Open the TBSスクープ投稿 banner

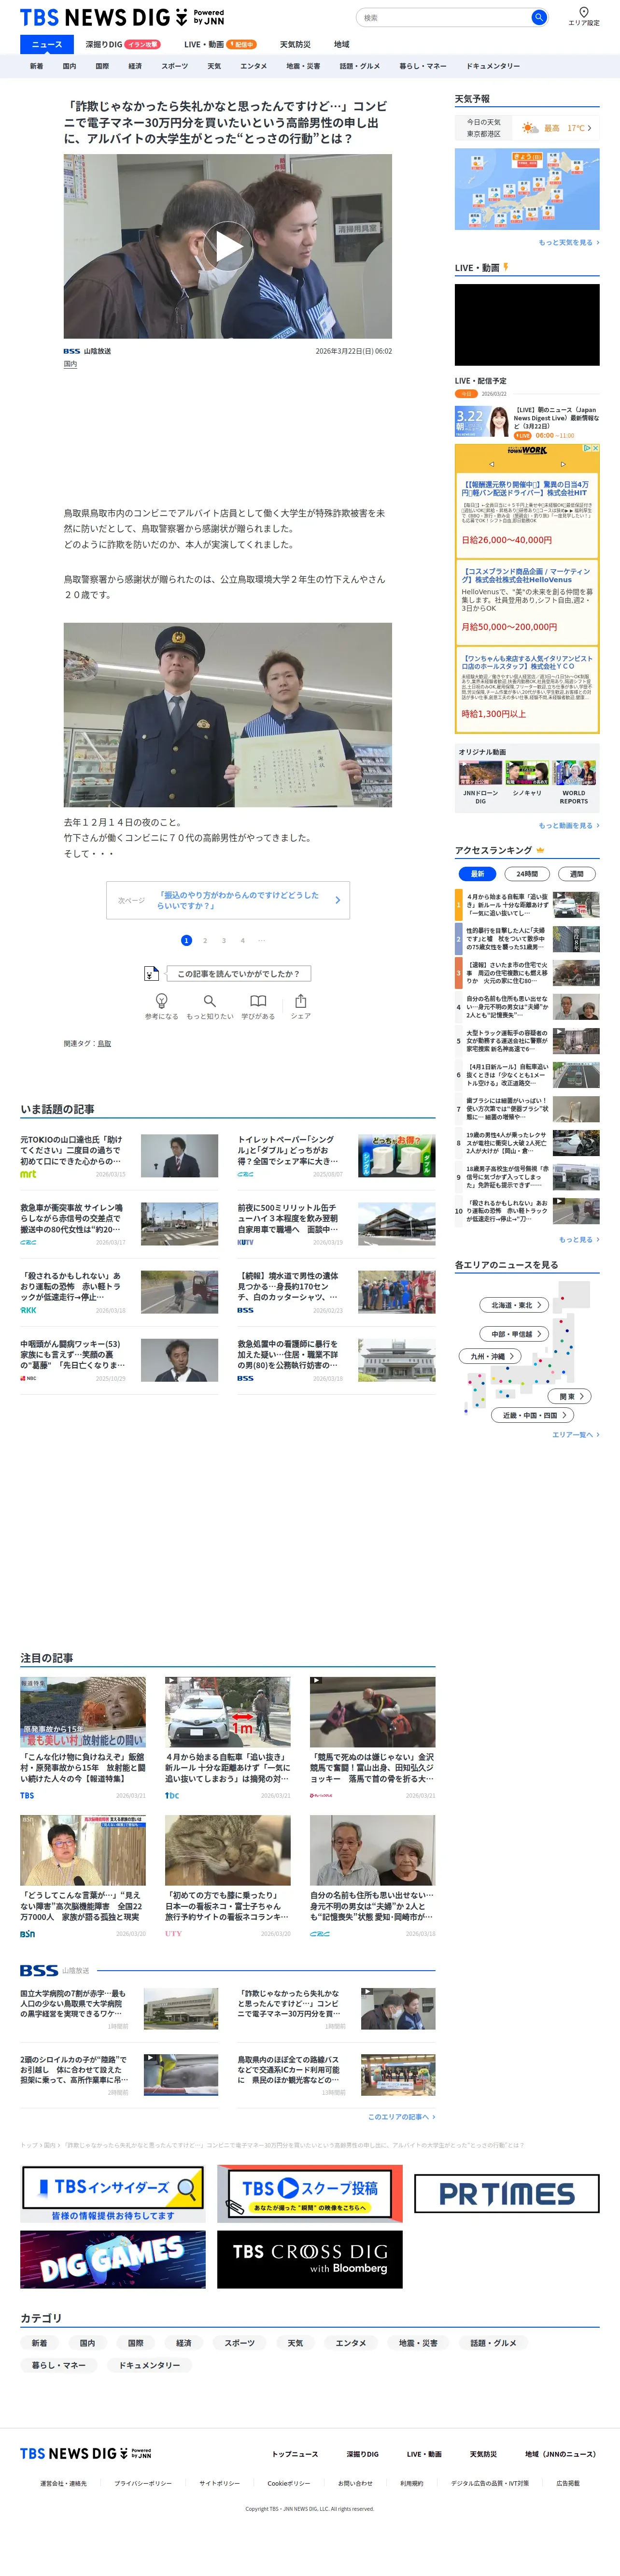(310, 2193)
